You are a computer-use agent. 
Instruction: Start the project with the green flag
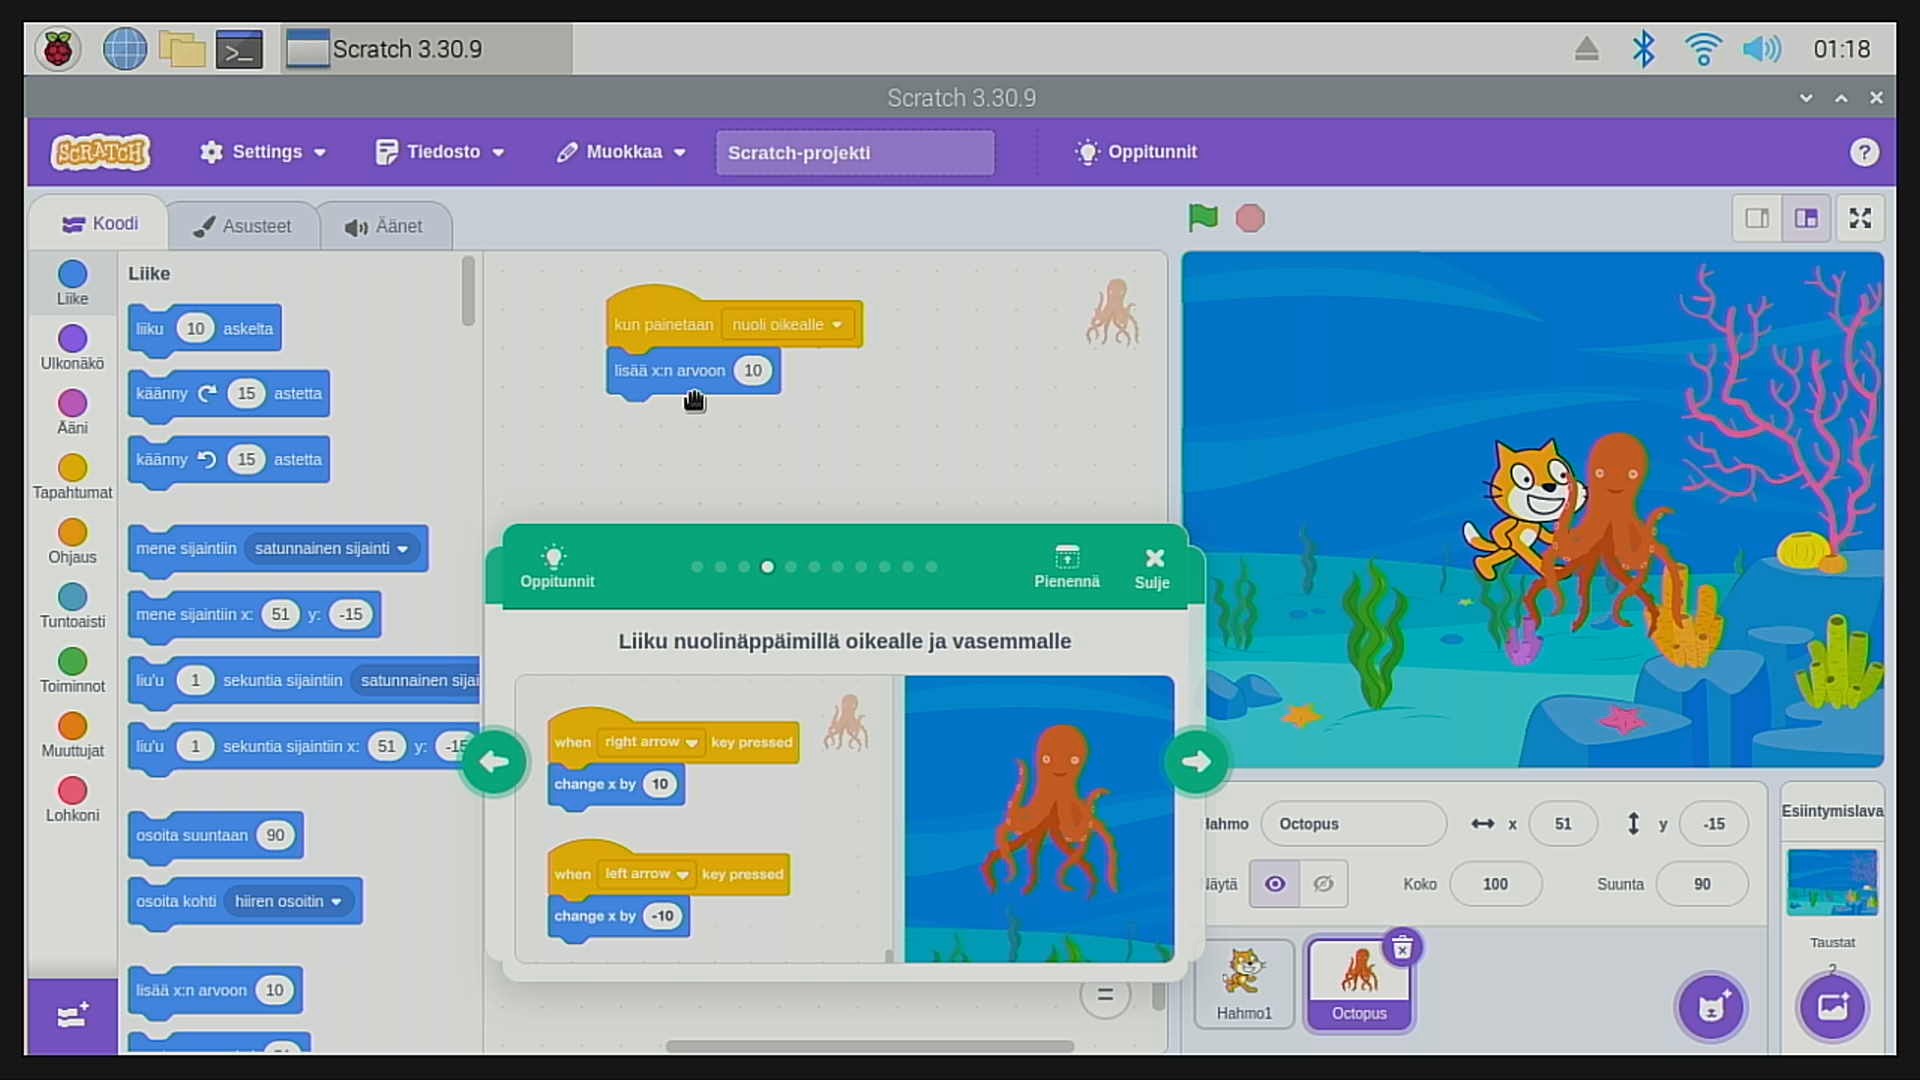tap(1203, 218)
